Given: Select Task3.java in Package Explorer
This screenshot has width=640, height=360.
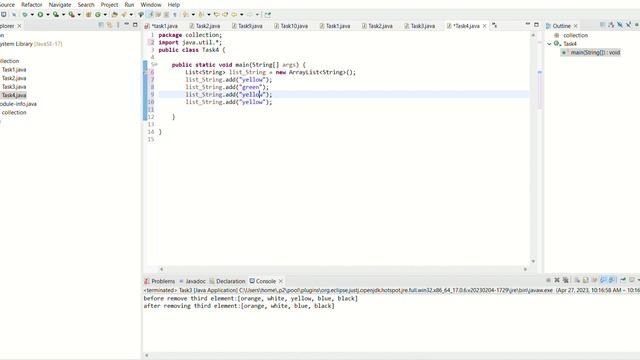Looking at the screenshot, I should [14, 87].
